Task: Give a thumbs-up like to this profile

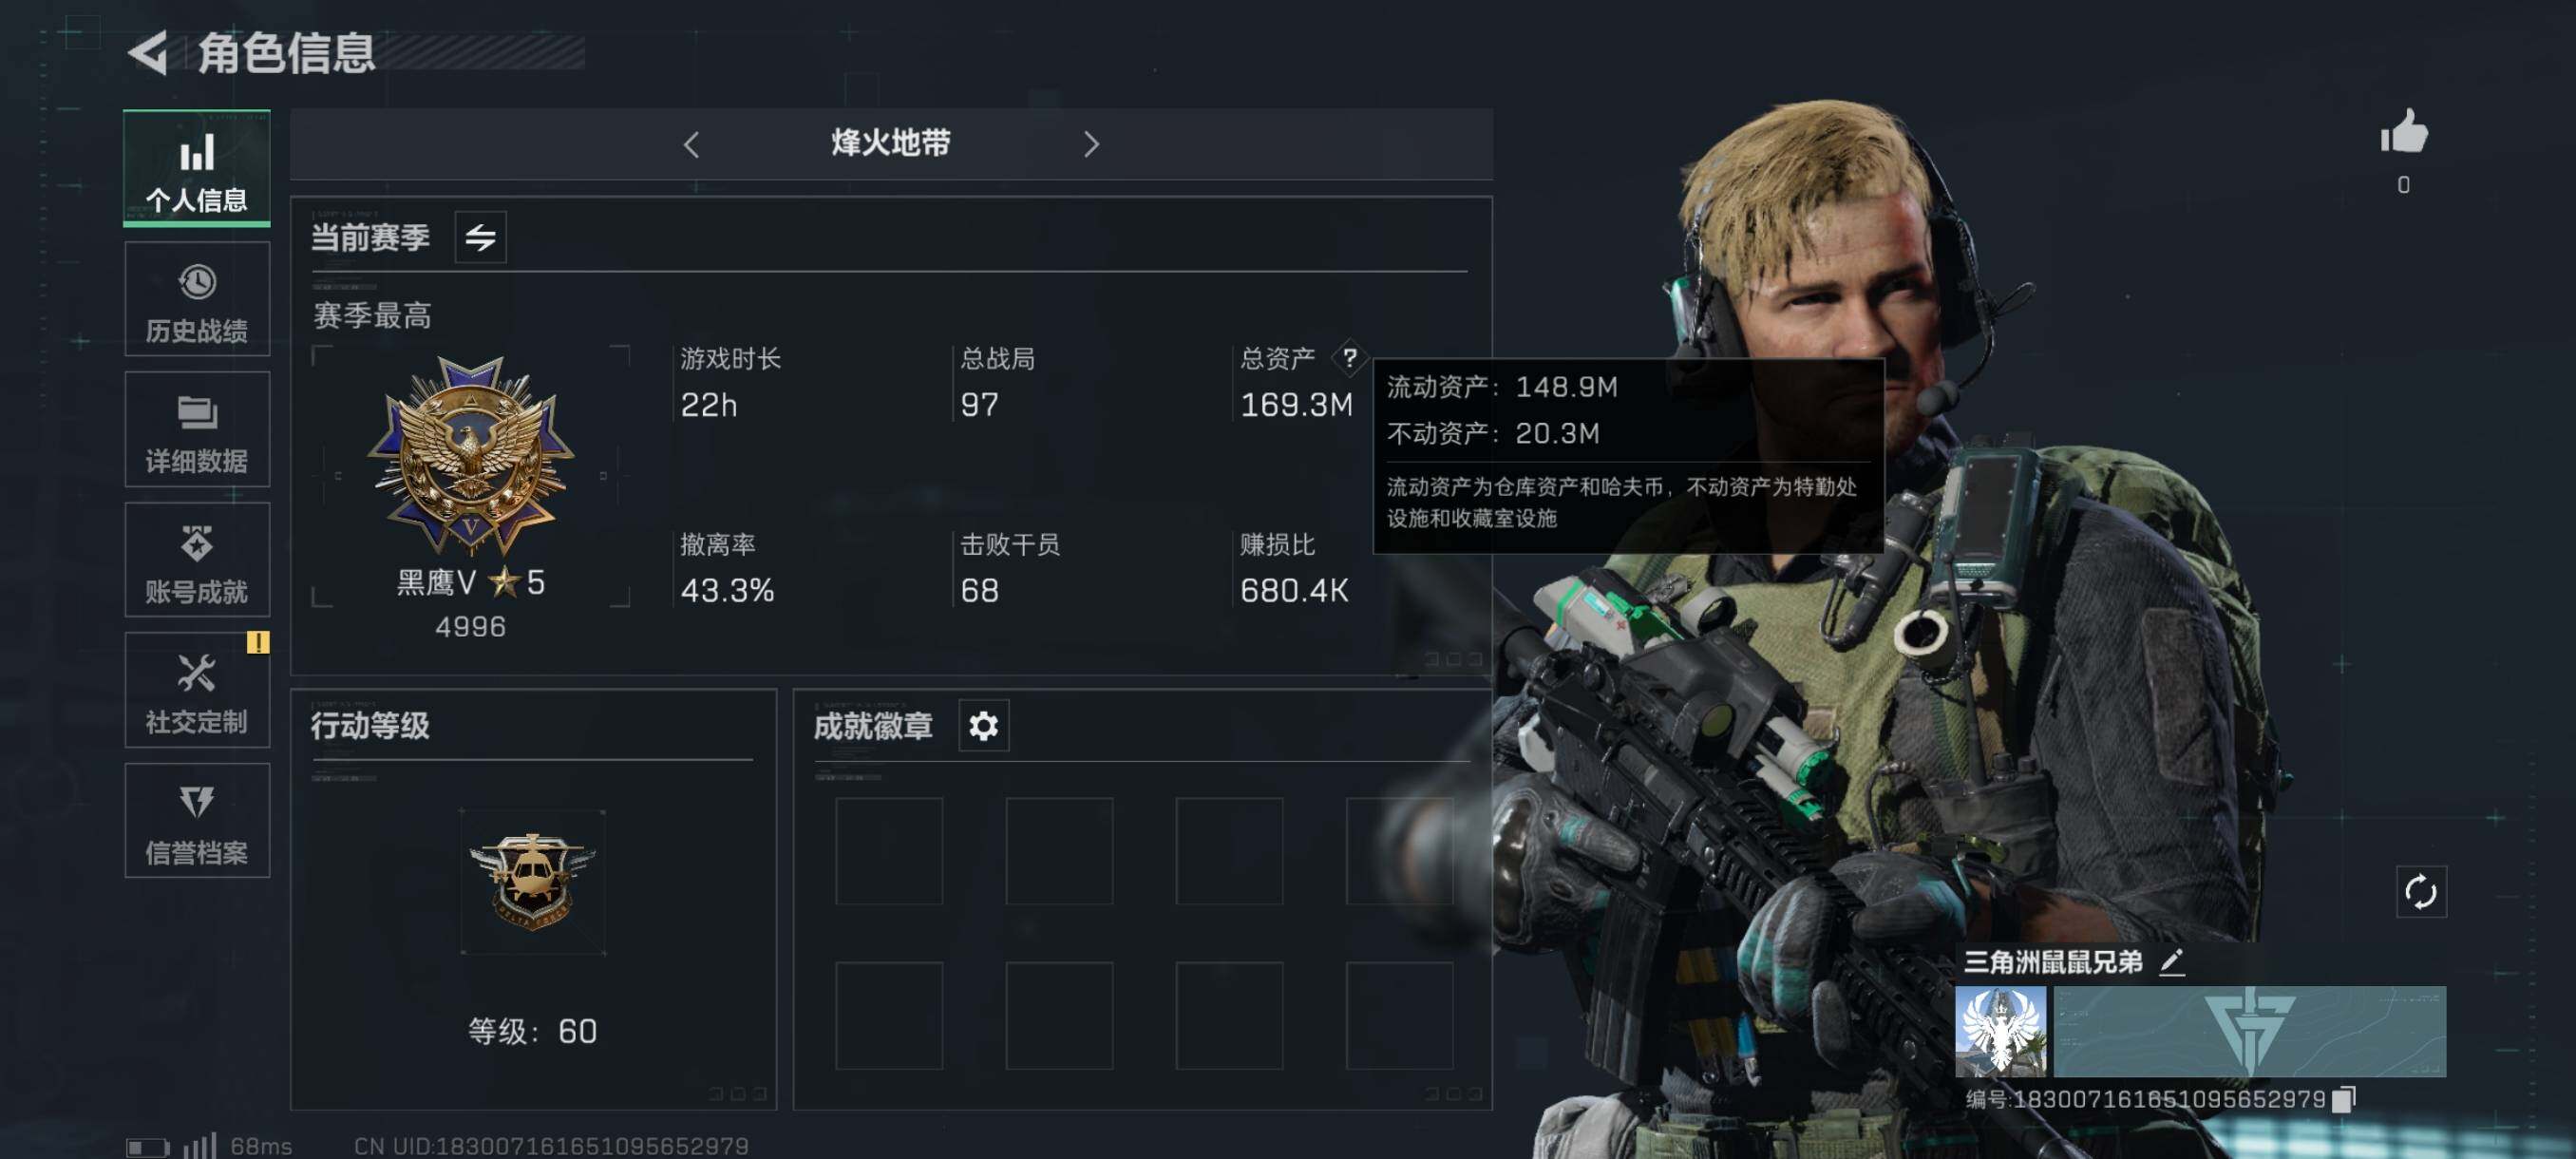Action: [2404, 131]
